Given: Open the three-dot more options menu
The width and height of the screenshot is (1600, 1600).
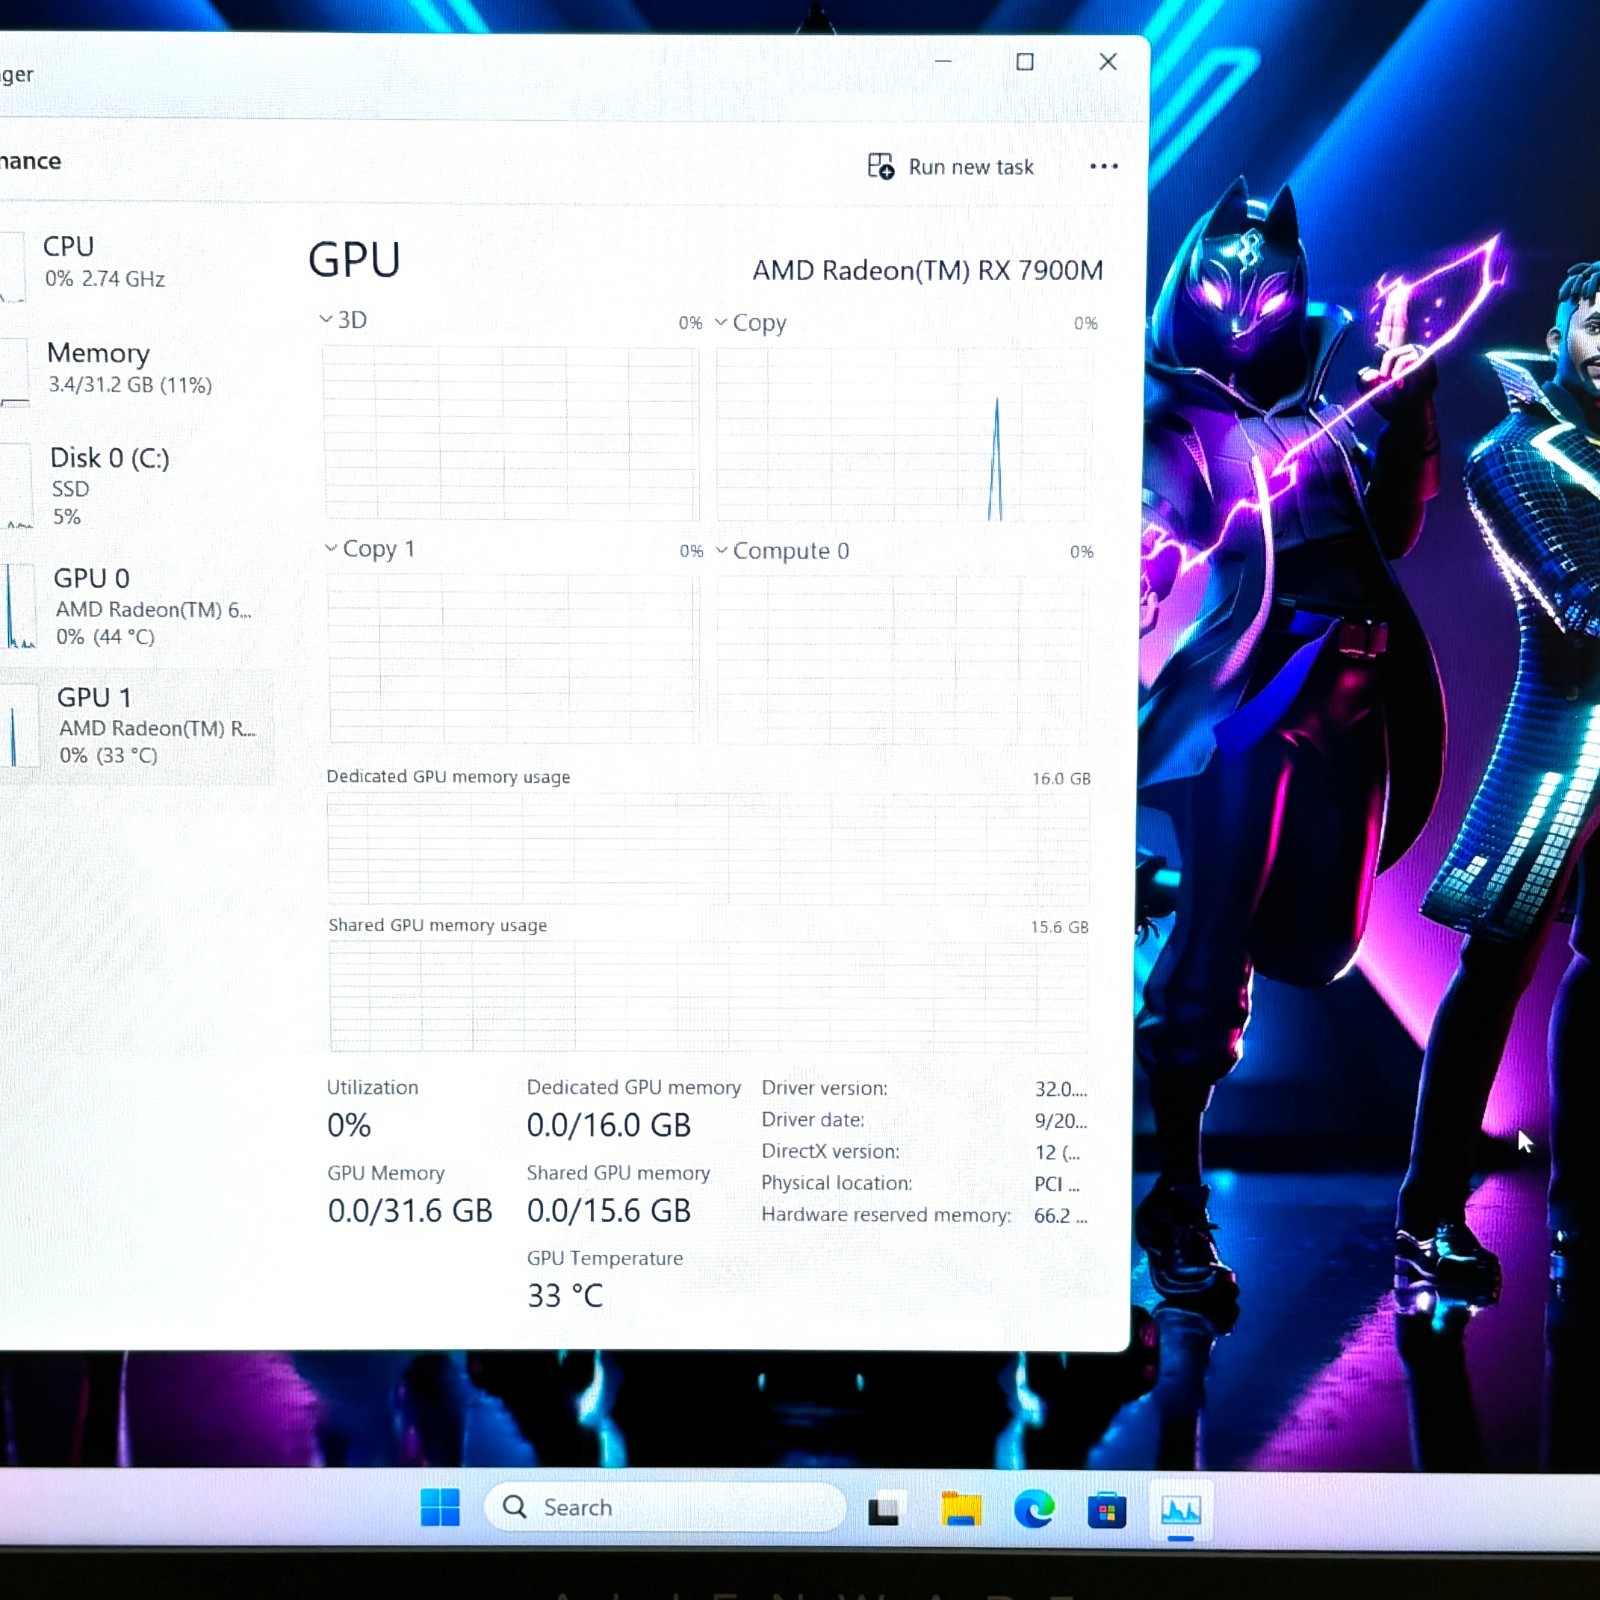Looking at the screenshot, I should (x=1103, y=166).
